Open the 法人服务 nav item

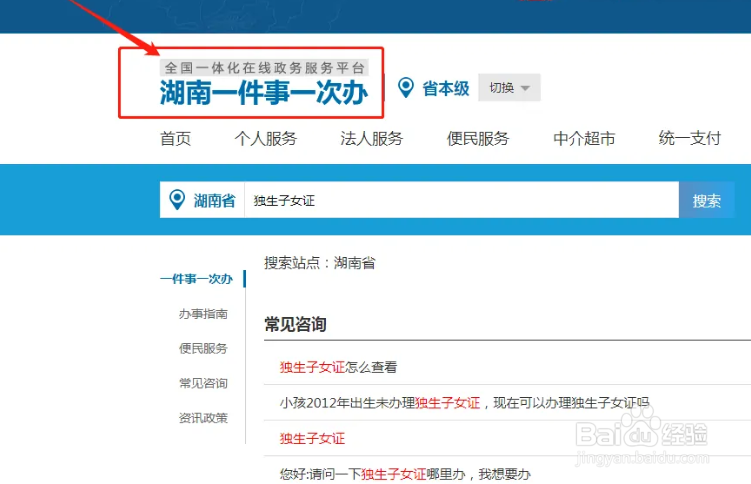click(372, 139)
